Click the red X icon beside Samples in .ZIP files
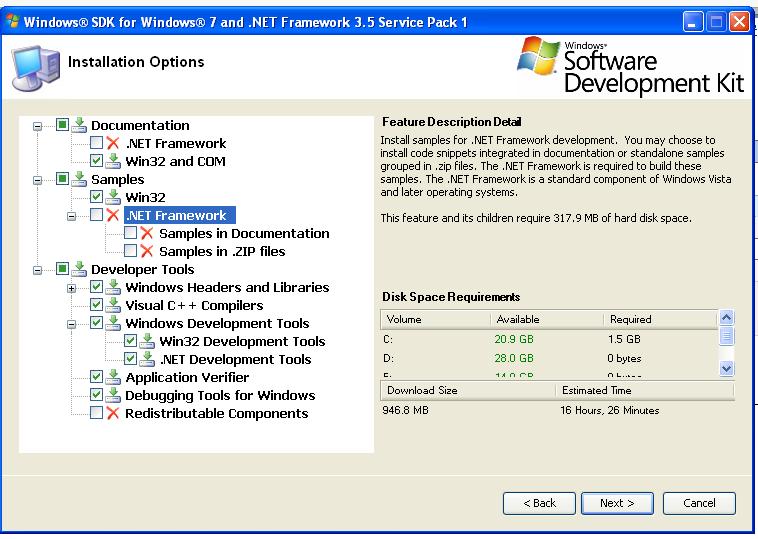 coord(147,251)
